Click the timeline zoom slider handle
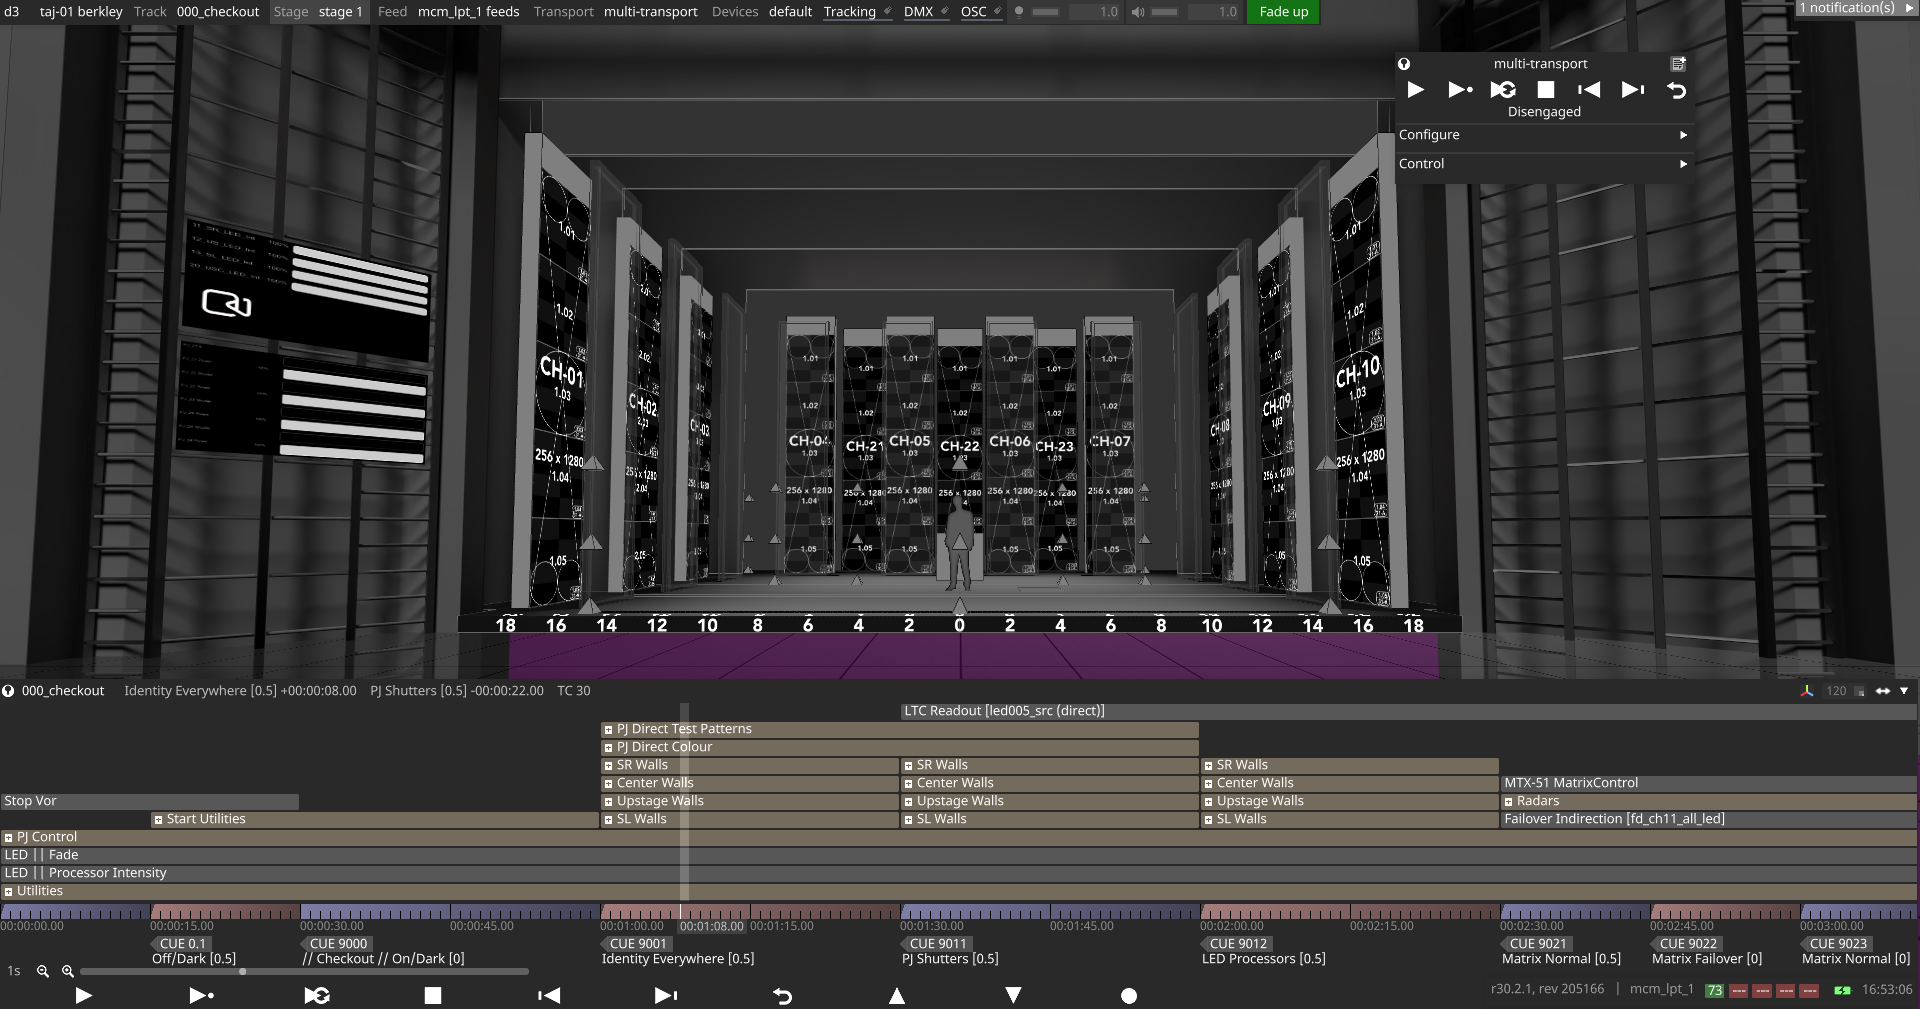 pos(242,971)
